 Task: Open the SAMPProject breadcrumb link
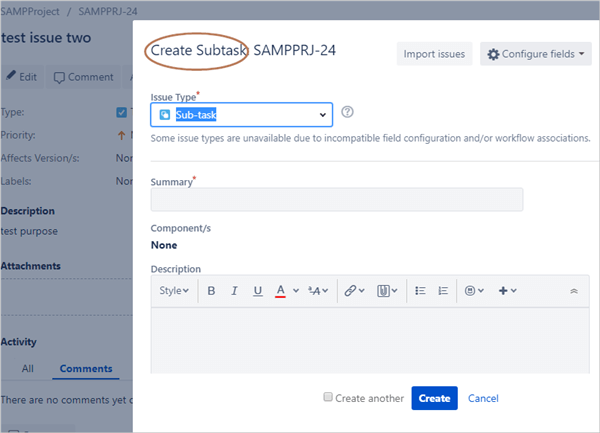(x=30, y=11)
